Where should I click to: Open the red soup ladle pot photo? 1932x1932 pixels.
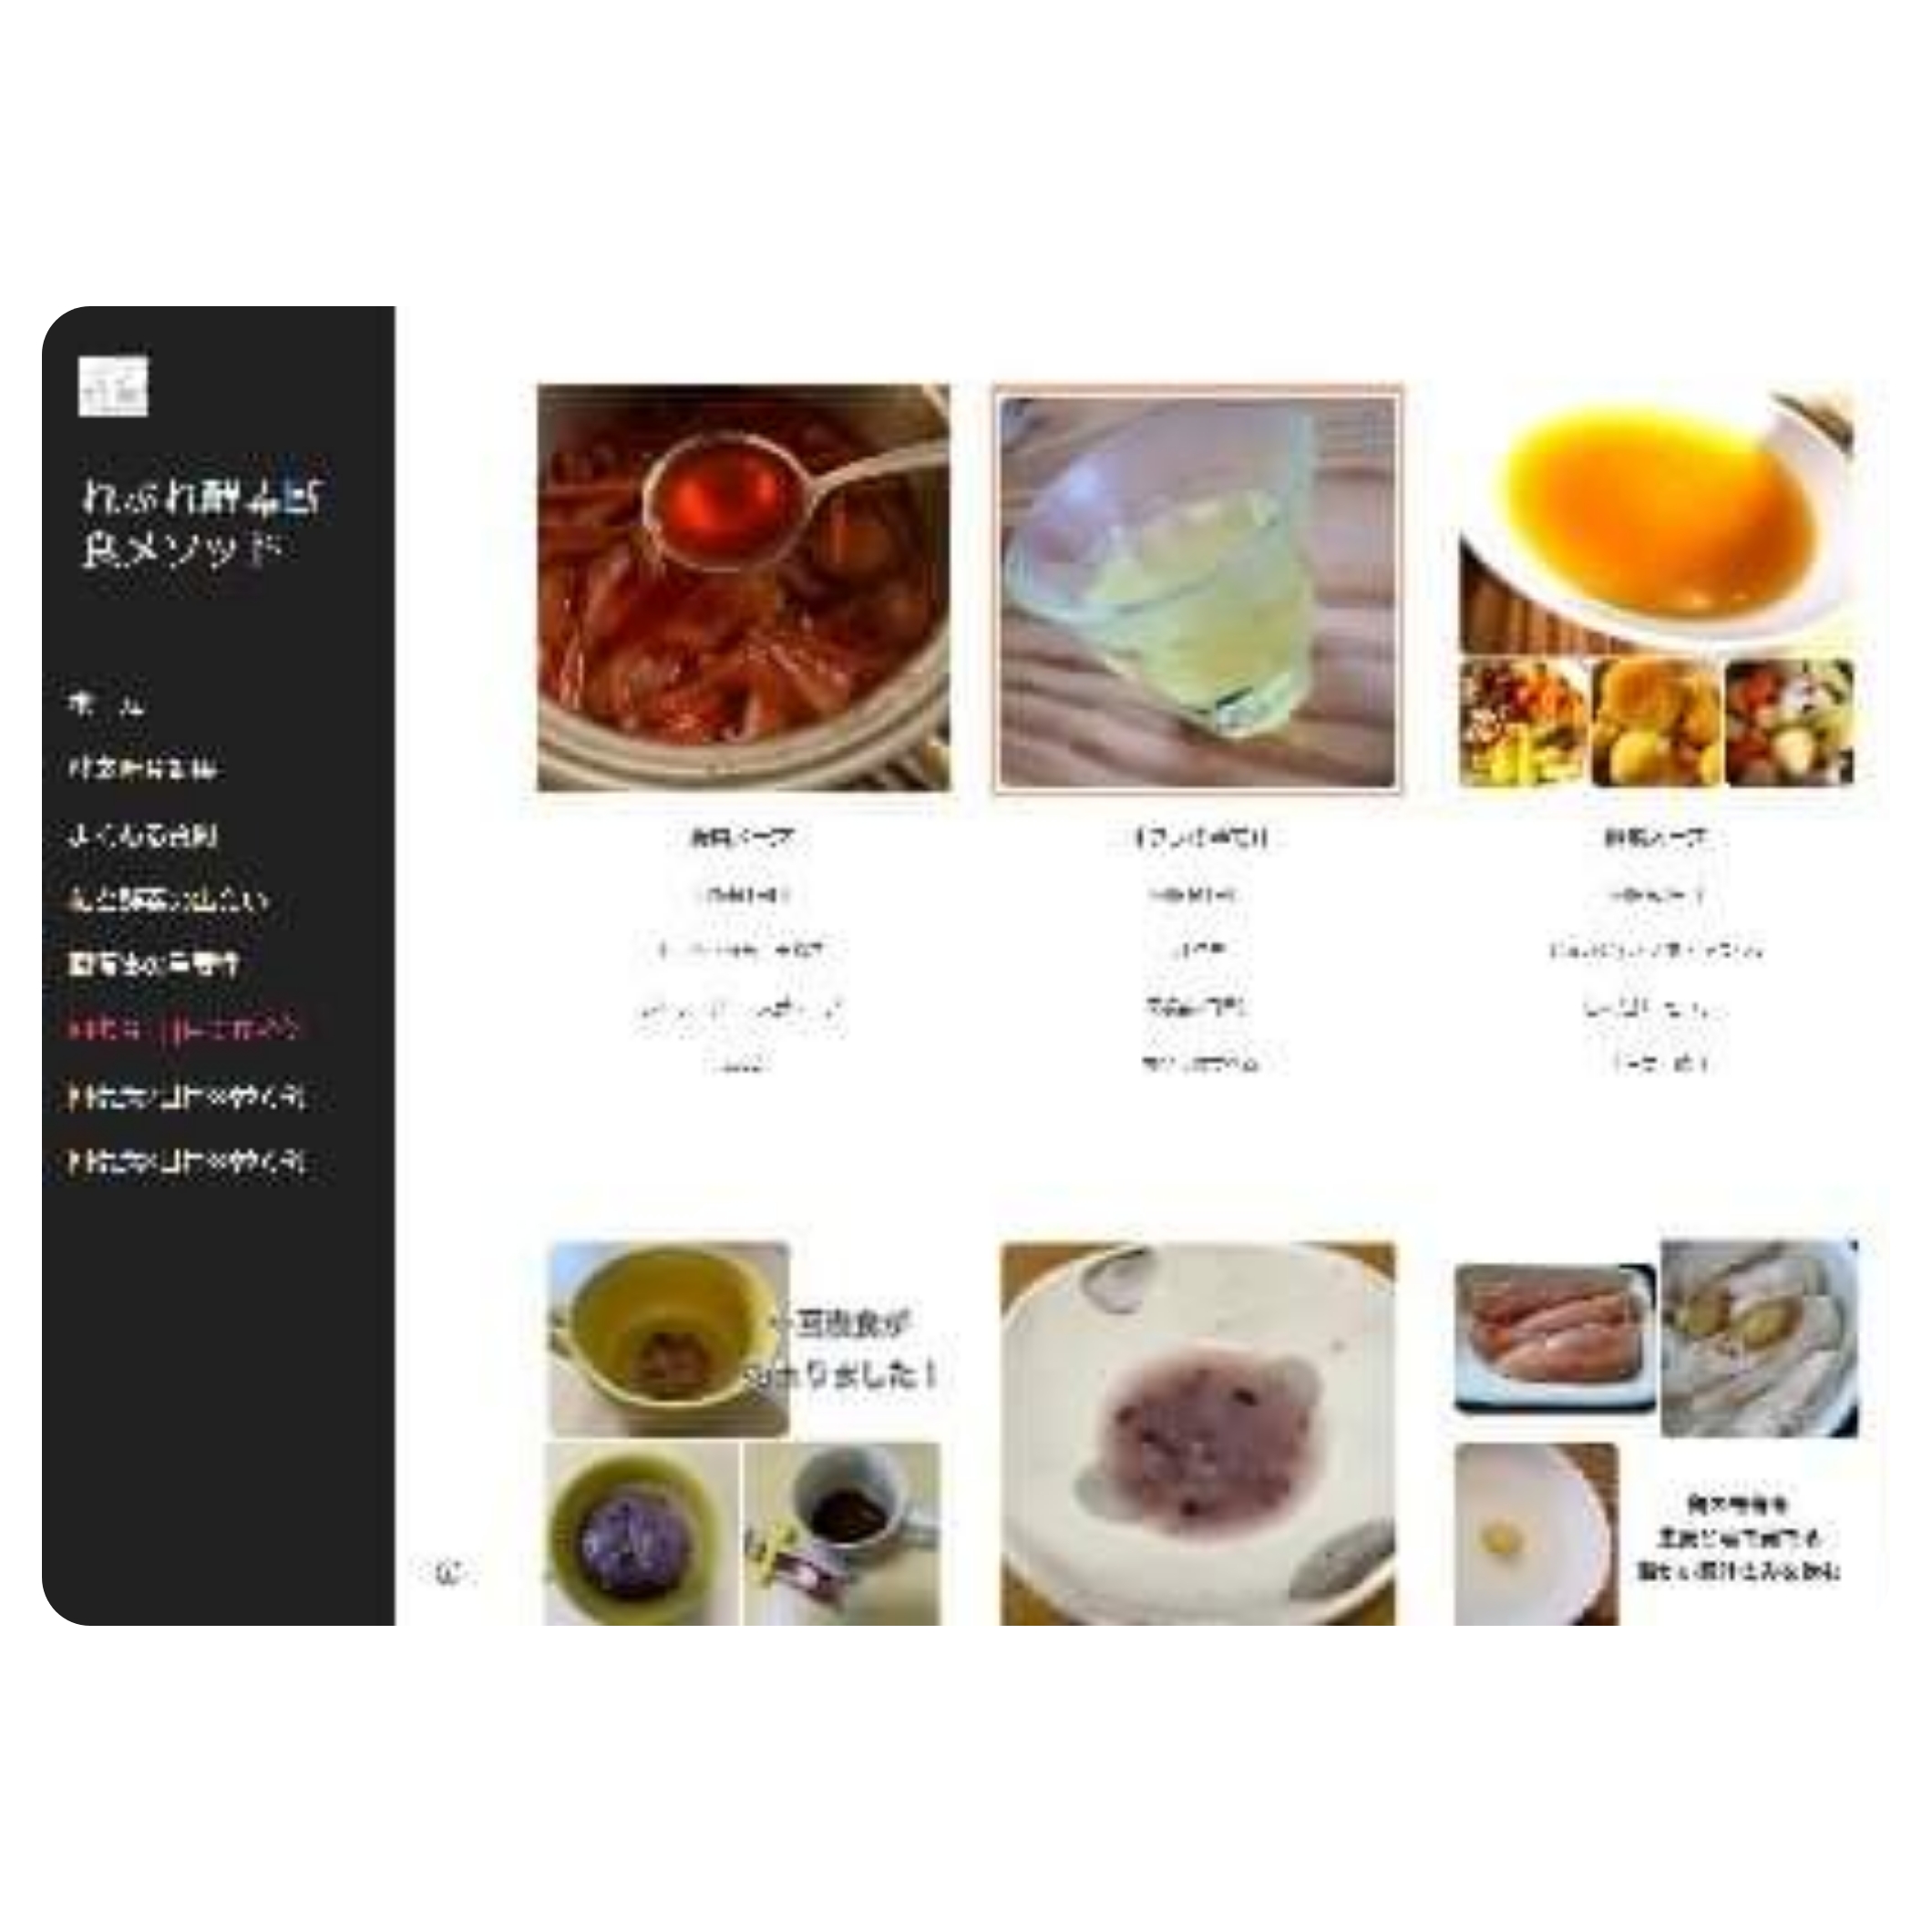[744, 588]
